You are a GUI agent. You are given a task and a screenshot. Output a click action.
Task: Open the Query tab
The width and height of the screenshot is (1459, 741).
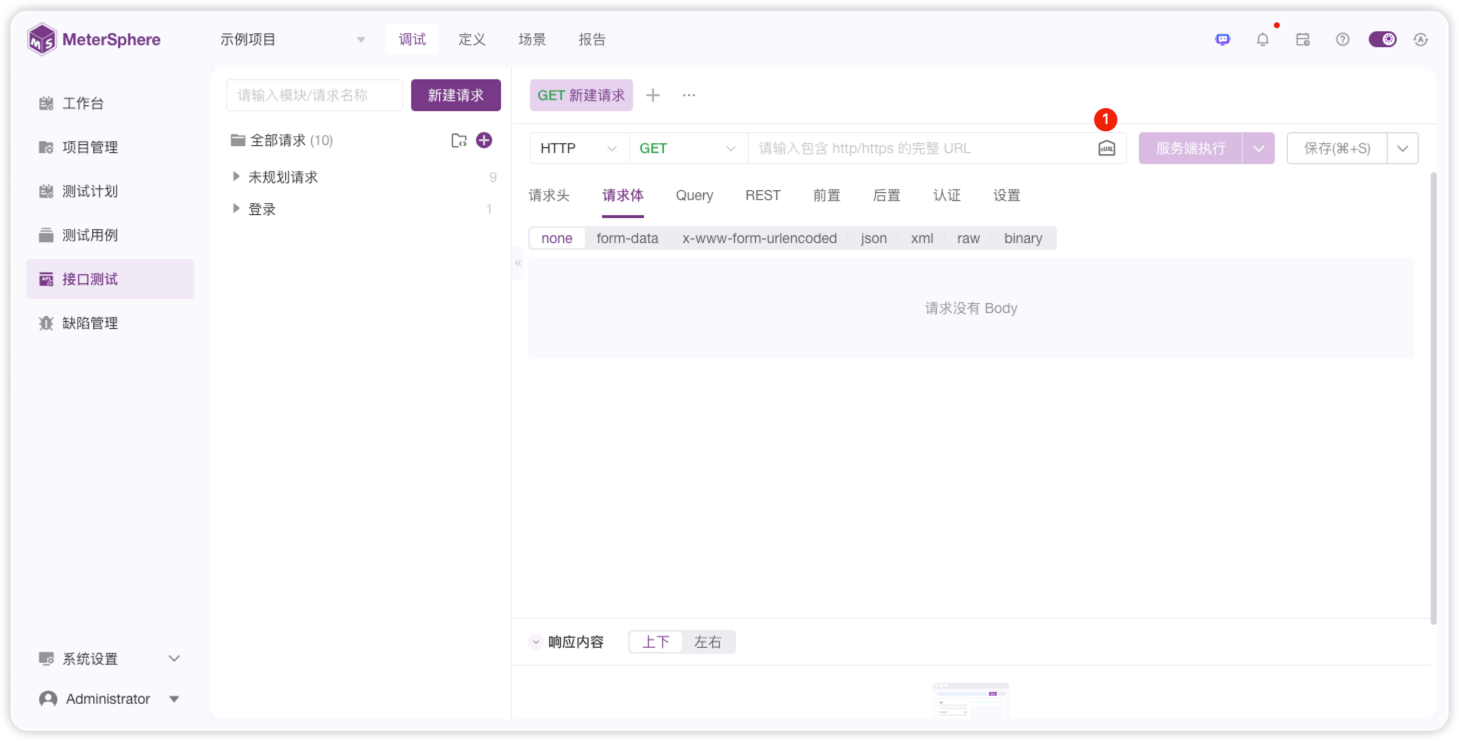click(694, 195)
